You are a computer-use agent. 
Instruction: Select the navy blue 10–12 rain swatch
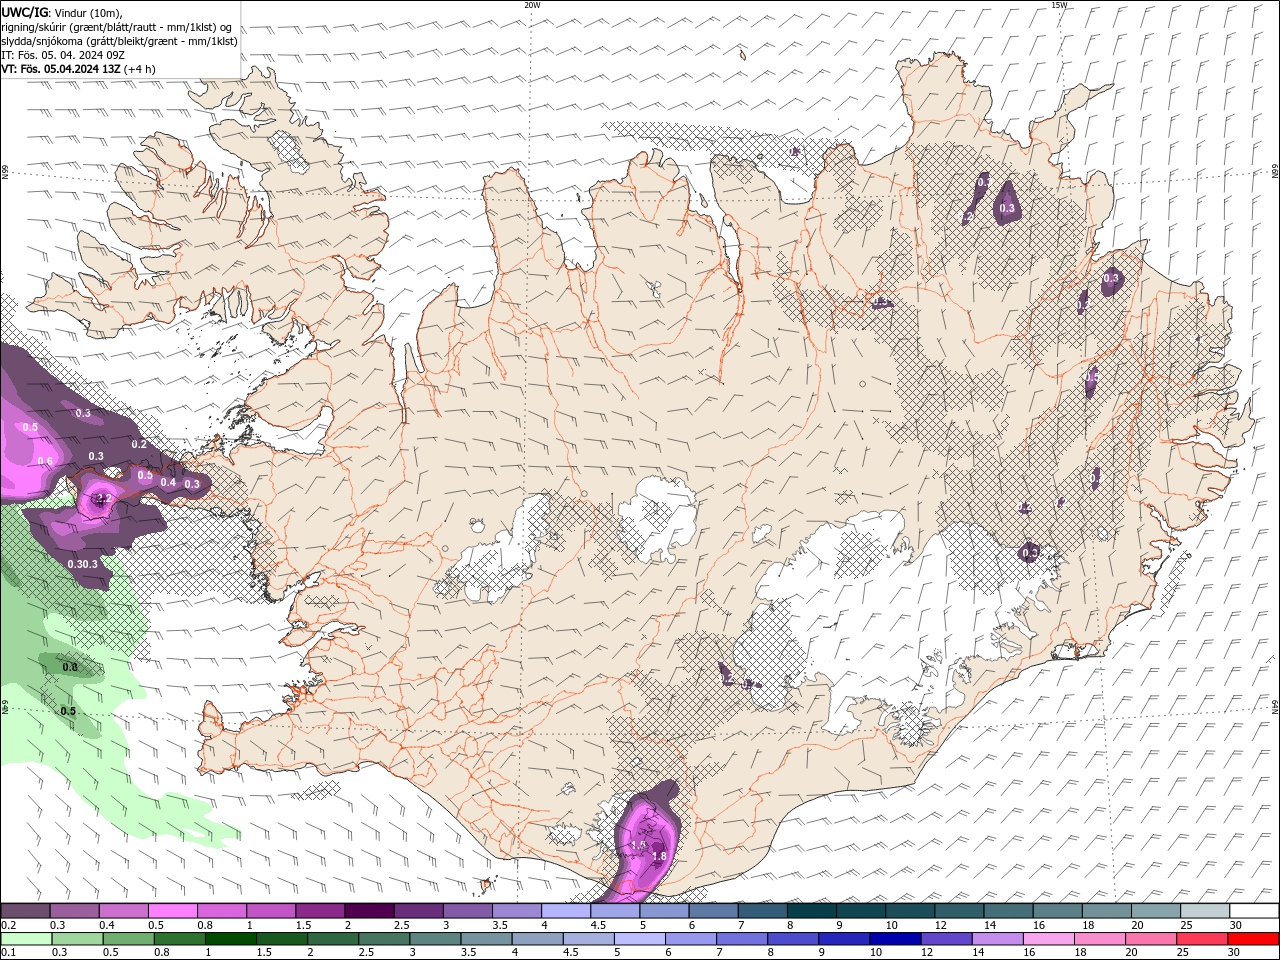click(x=895, y=939)
